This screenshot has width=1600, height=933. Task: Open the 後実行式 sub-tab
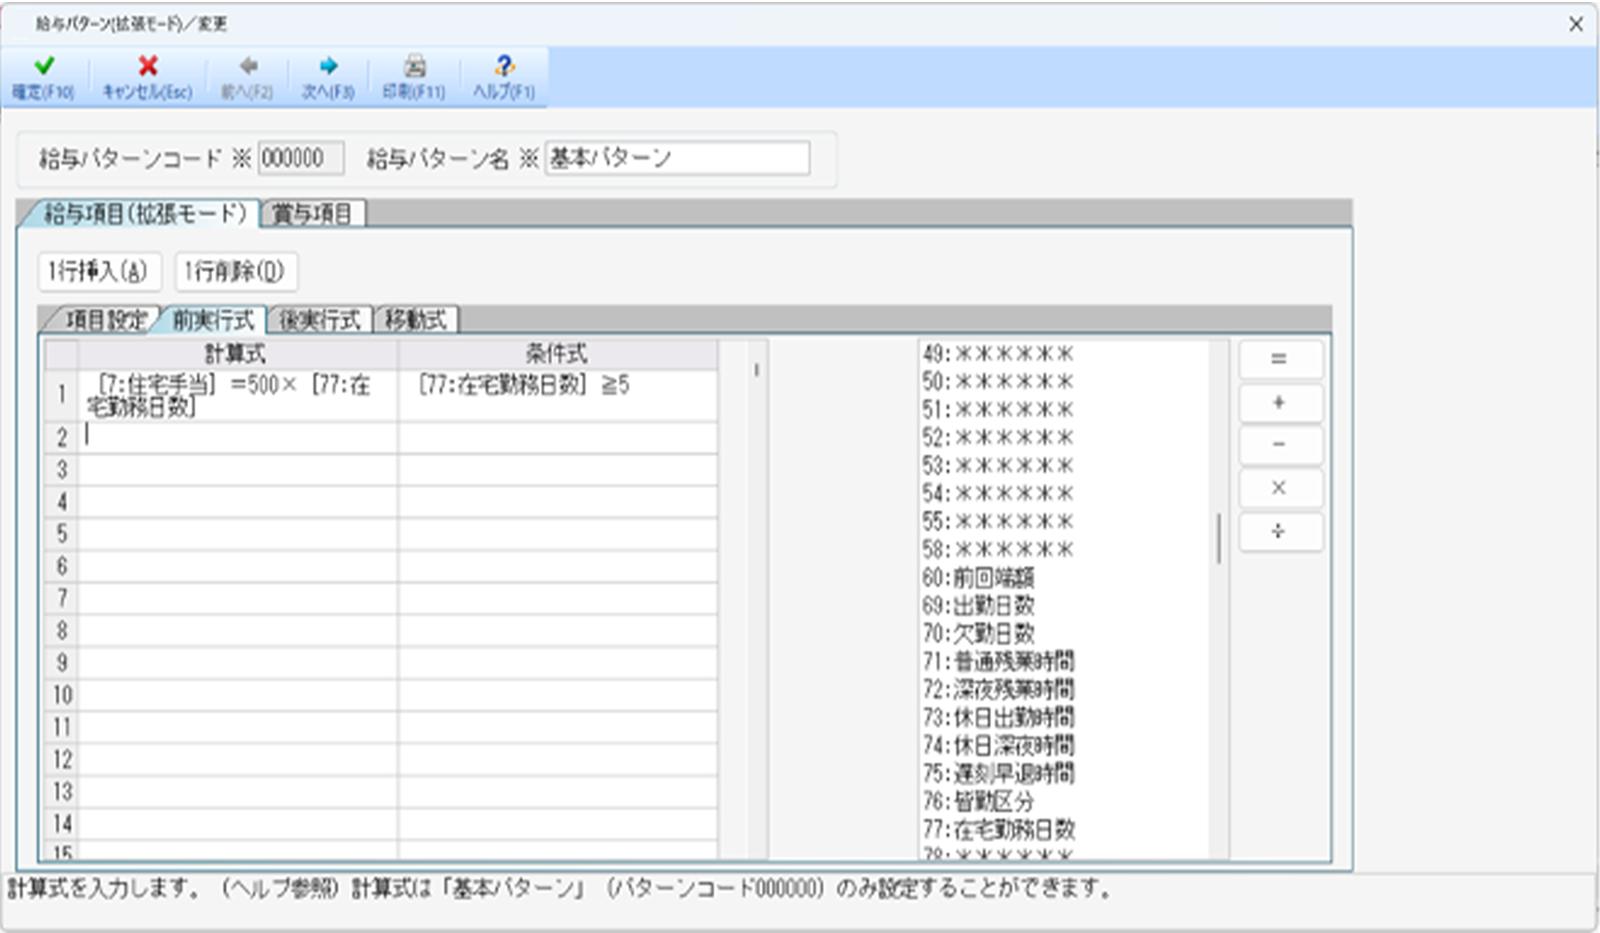[320, 320]
